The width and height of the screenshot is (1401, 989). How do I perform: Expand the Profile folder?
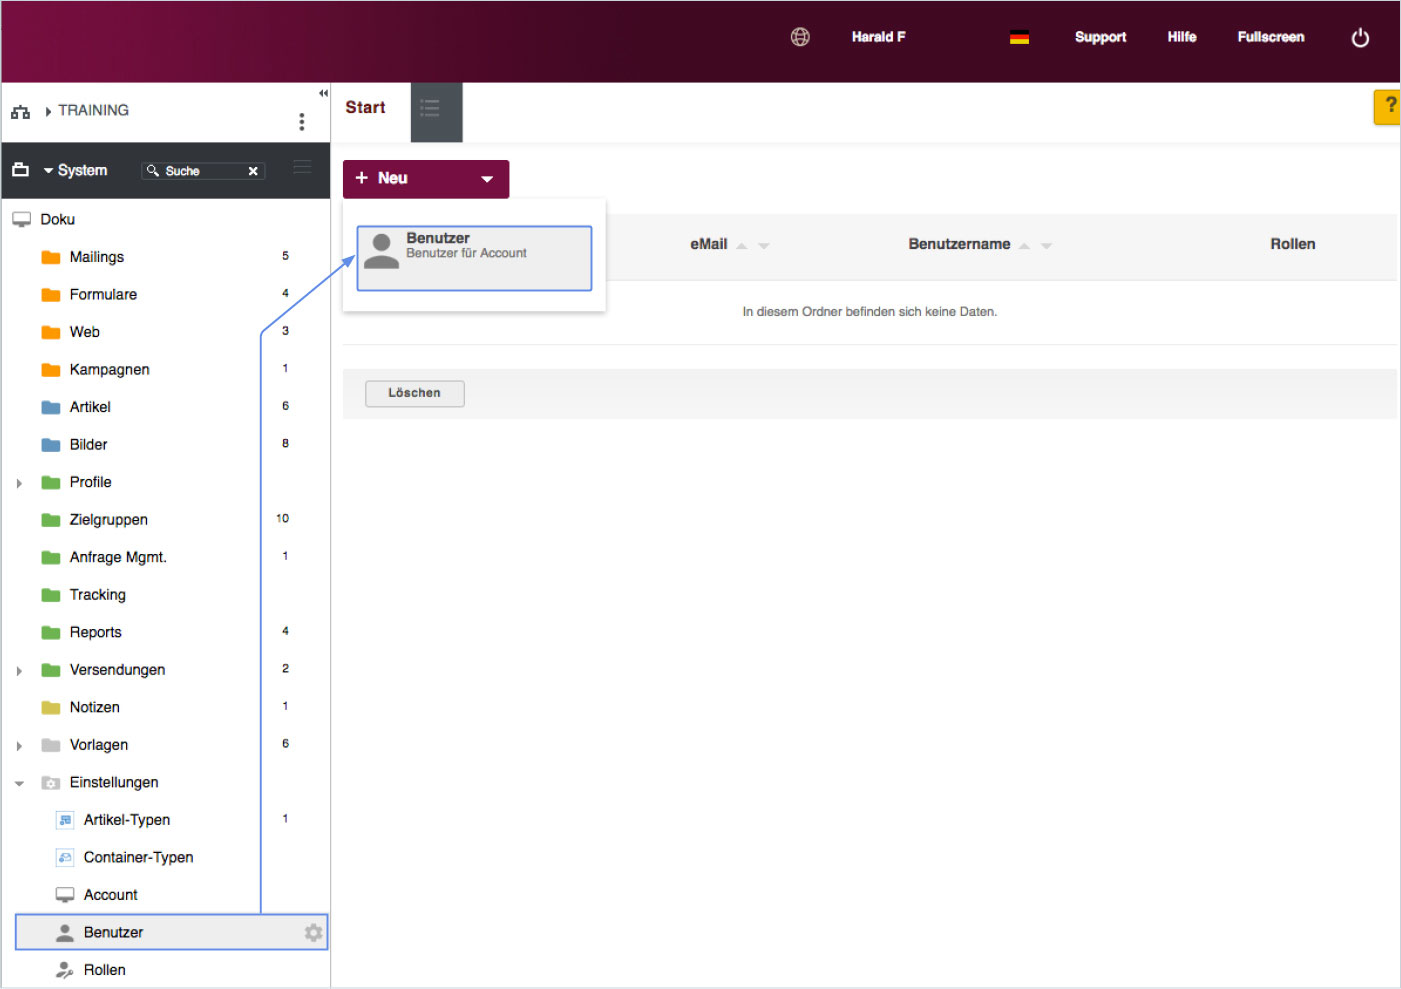coord(19,483)
